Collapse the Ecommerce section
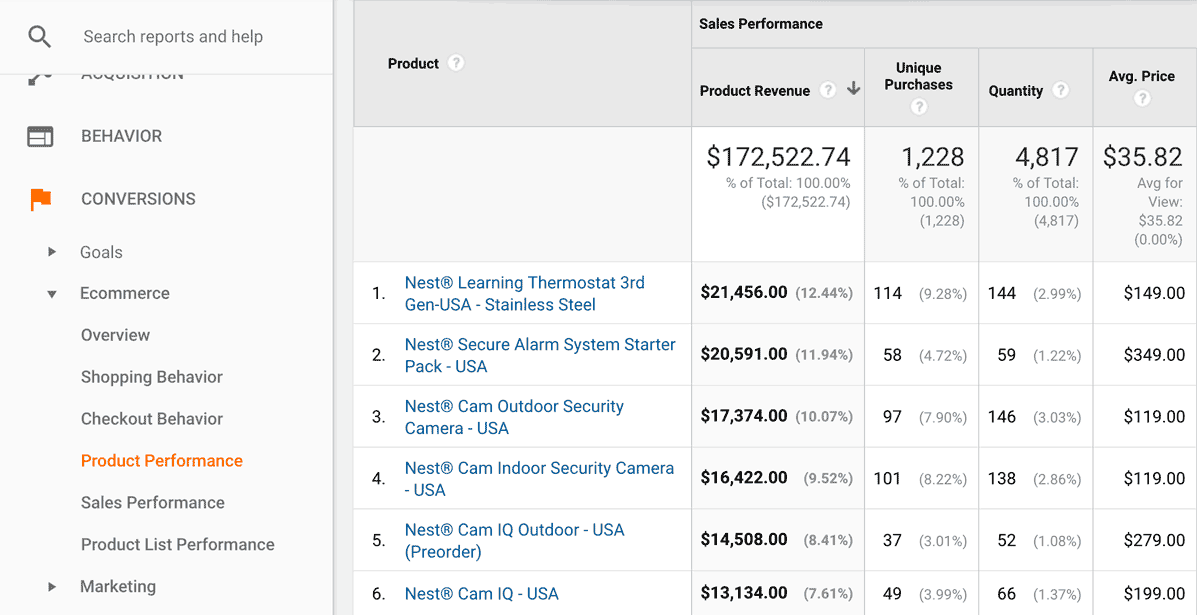1197x615 pixels. coord(52,294)
